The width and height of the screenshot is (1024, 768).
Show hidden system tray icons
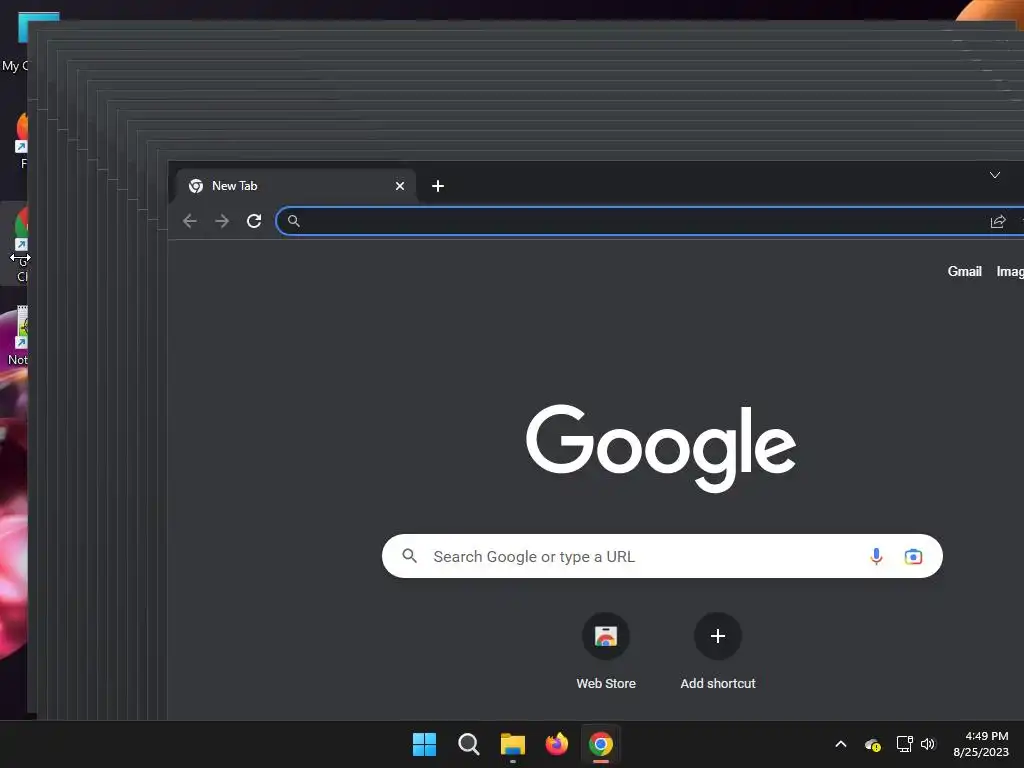pos(841,744)
